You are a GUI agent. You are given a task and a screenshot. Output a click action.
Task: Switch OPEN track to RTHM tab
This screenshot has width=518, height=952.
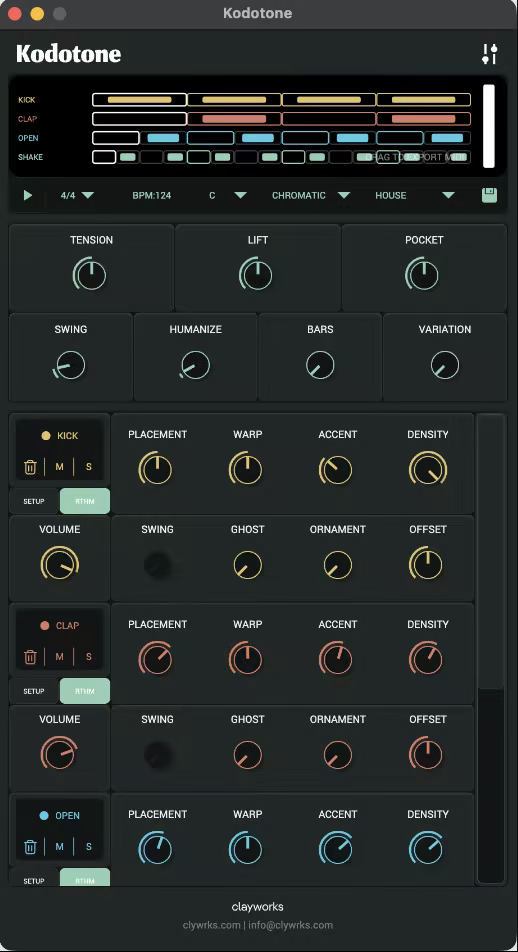coord(85,878)
